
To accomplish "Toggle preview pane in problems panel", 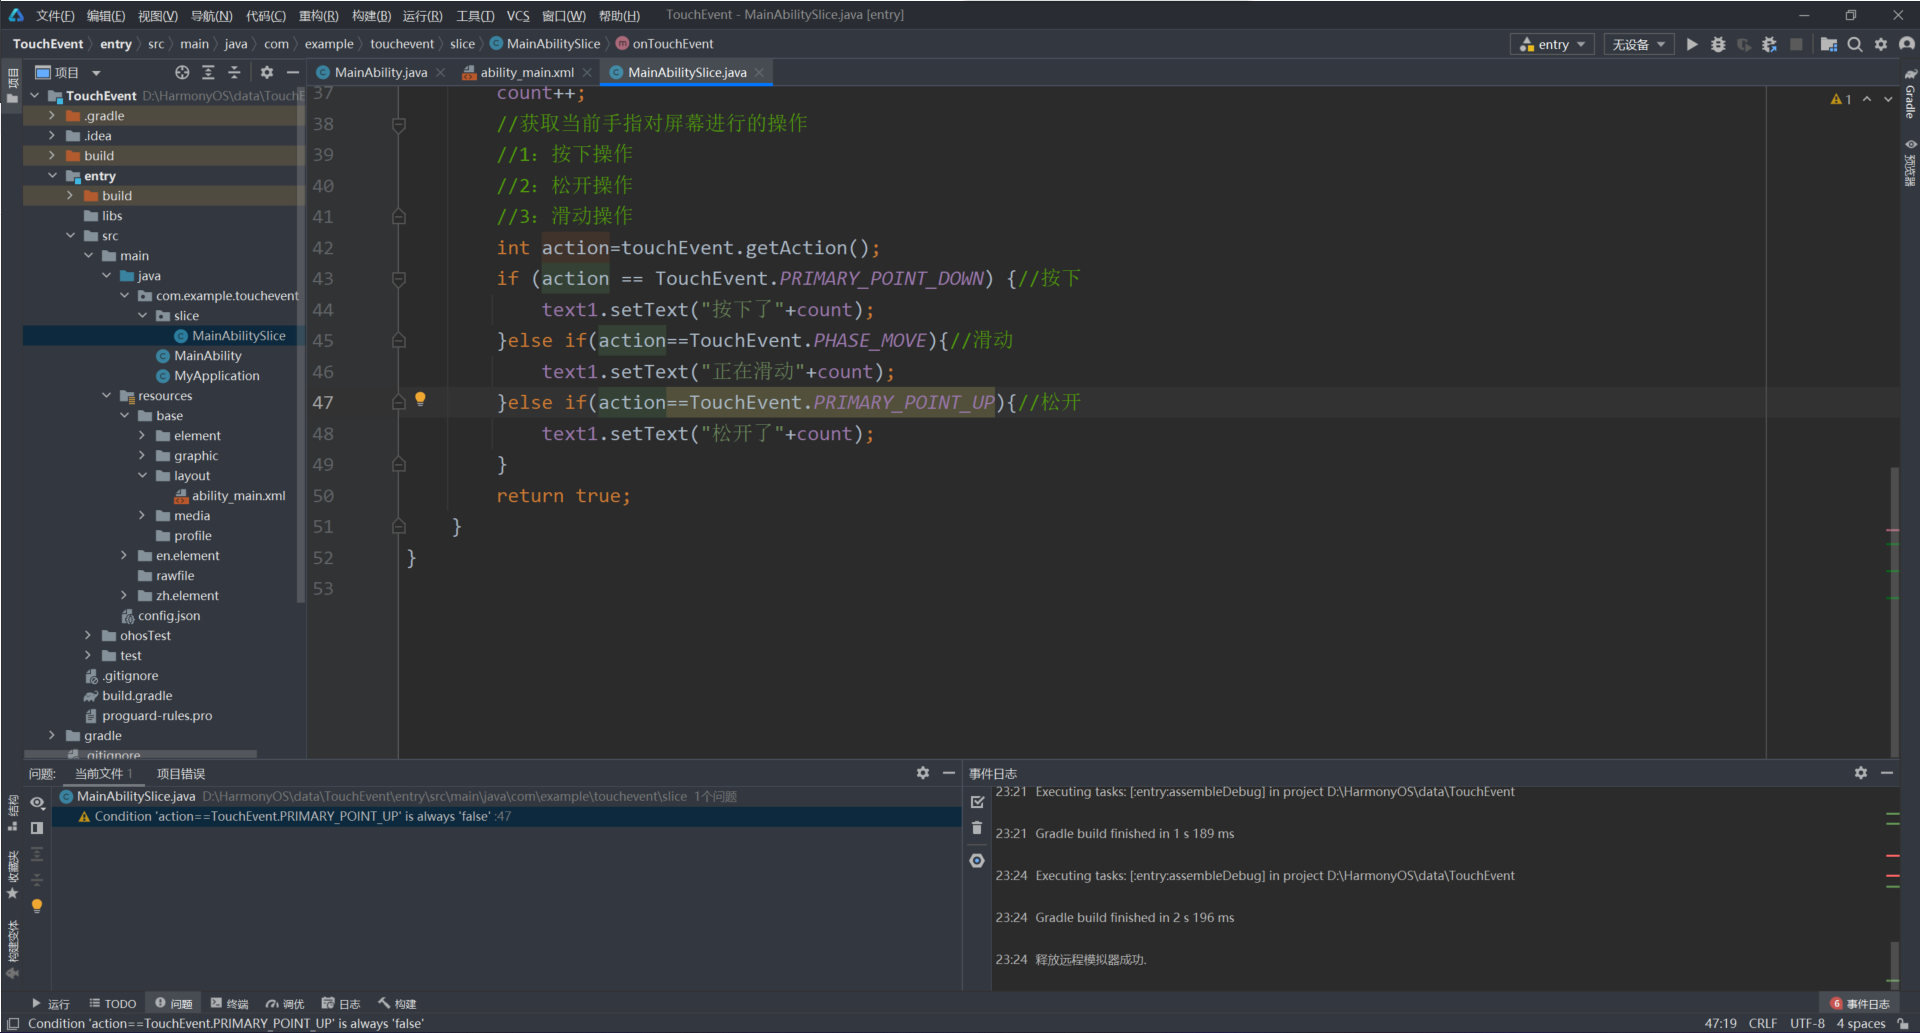I will [37, 828].
